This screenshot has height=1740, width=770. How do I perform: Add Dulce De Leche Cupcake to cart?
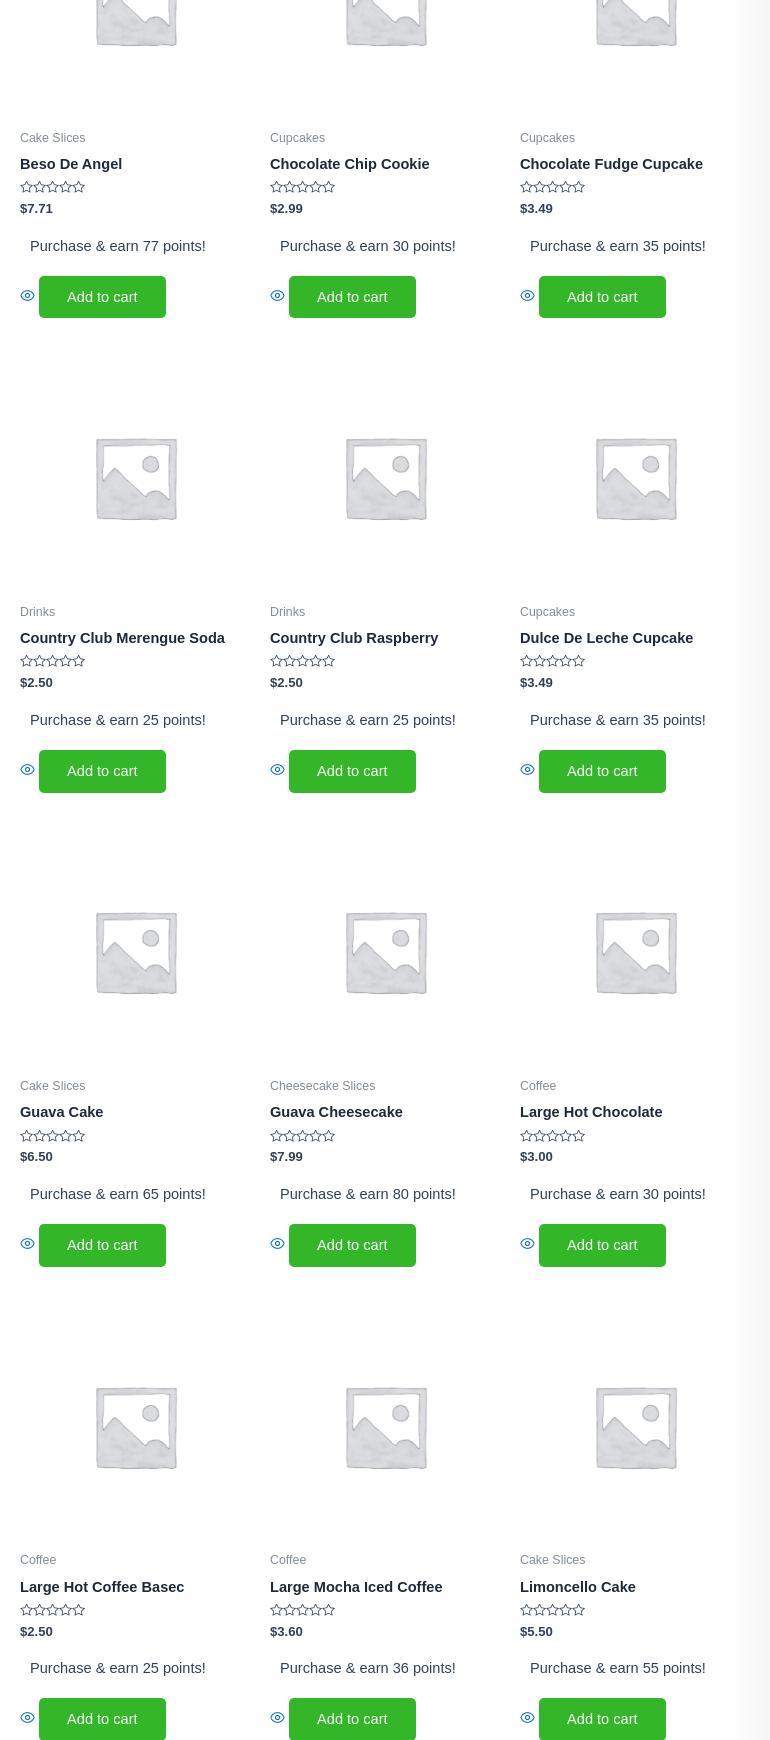coord(602,771)
